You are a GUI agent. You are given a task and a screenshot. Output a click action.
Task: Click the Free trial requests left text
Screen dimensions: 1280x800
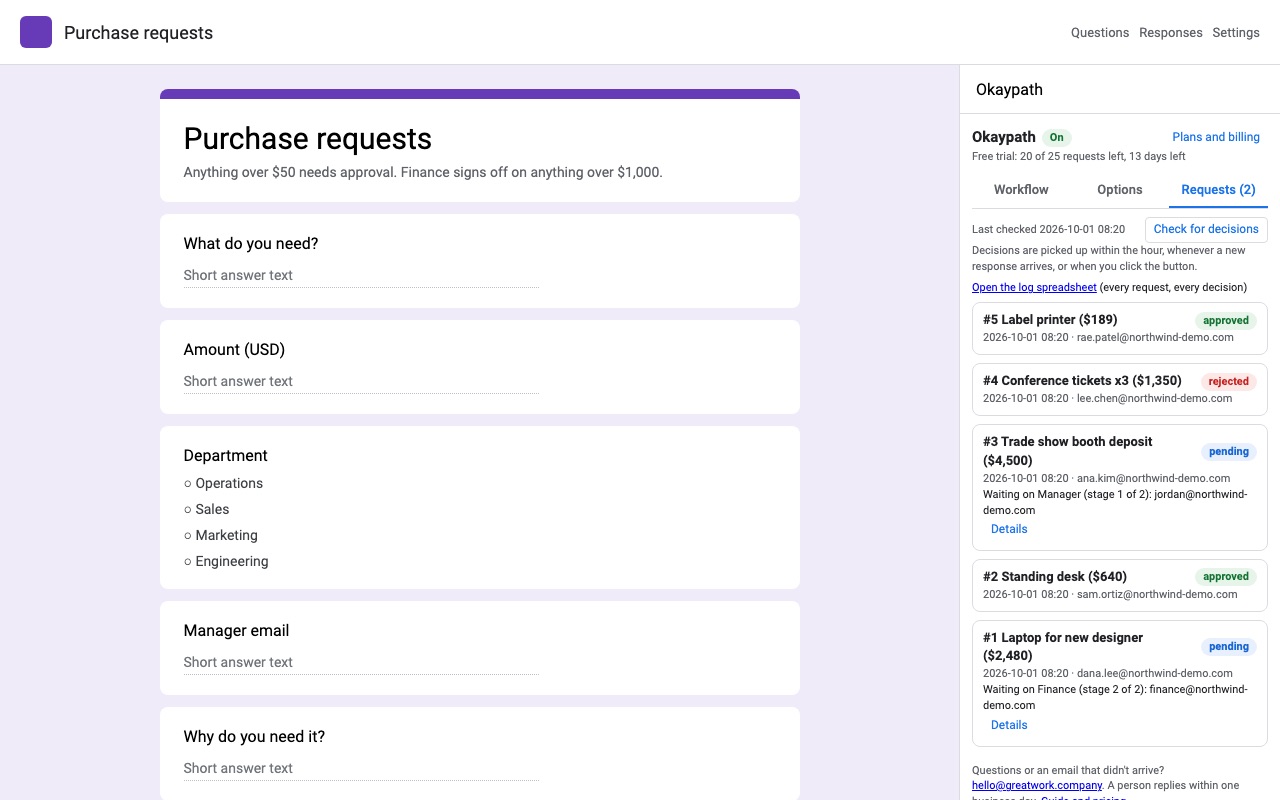pos(1079,157)
